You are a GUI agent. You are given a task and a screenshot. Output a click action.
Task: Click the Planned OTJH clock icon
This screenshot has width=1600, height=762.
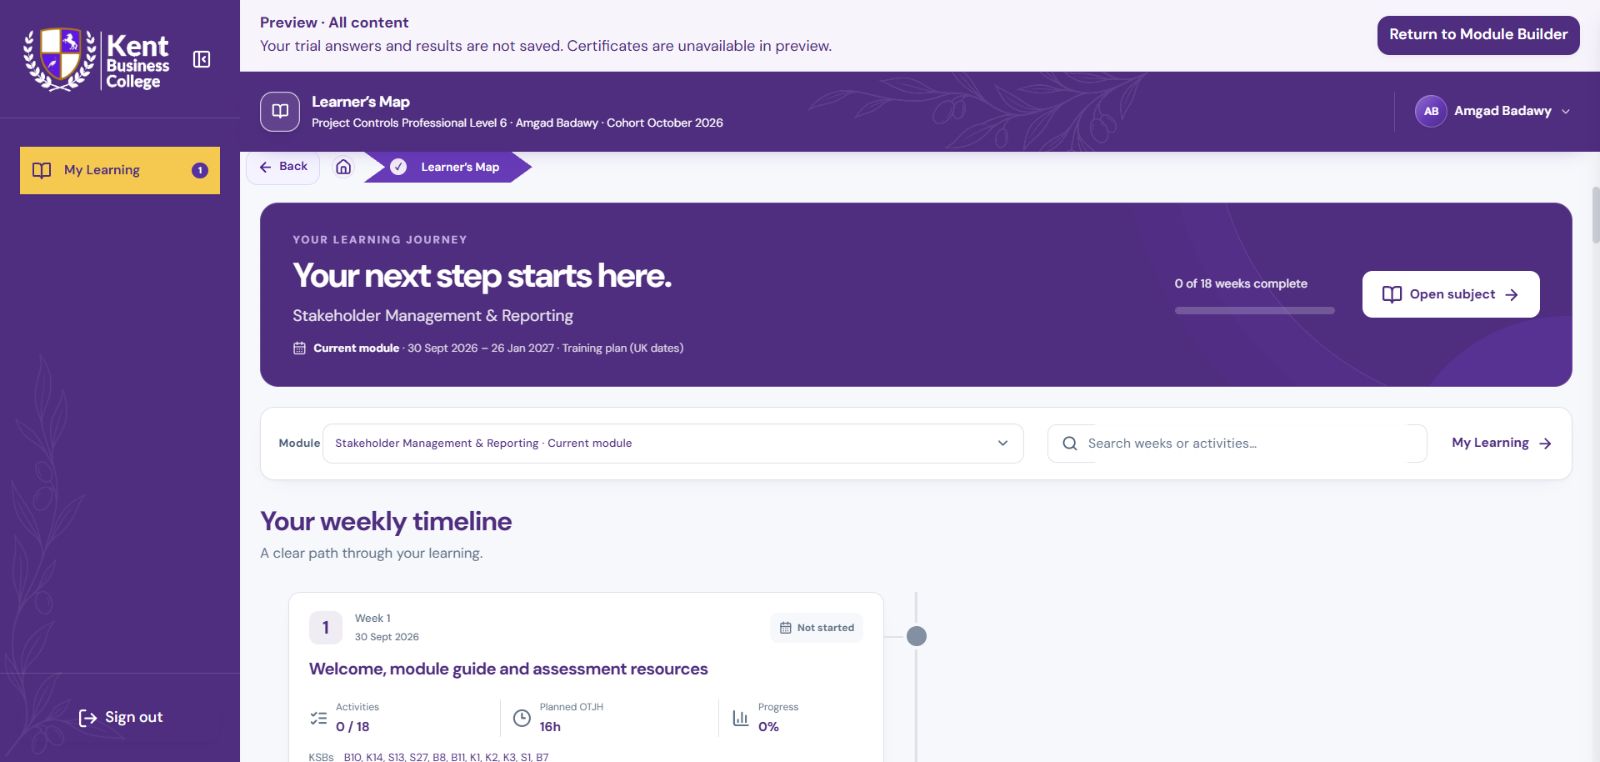pyautogui.click(x=522, y=718)
